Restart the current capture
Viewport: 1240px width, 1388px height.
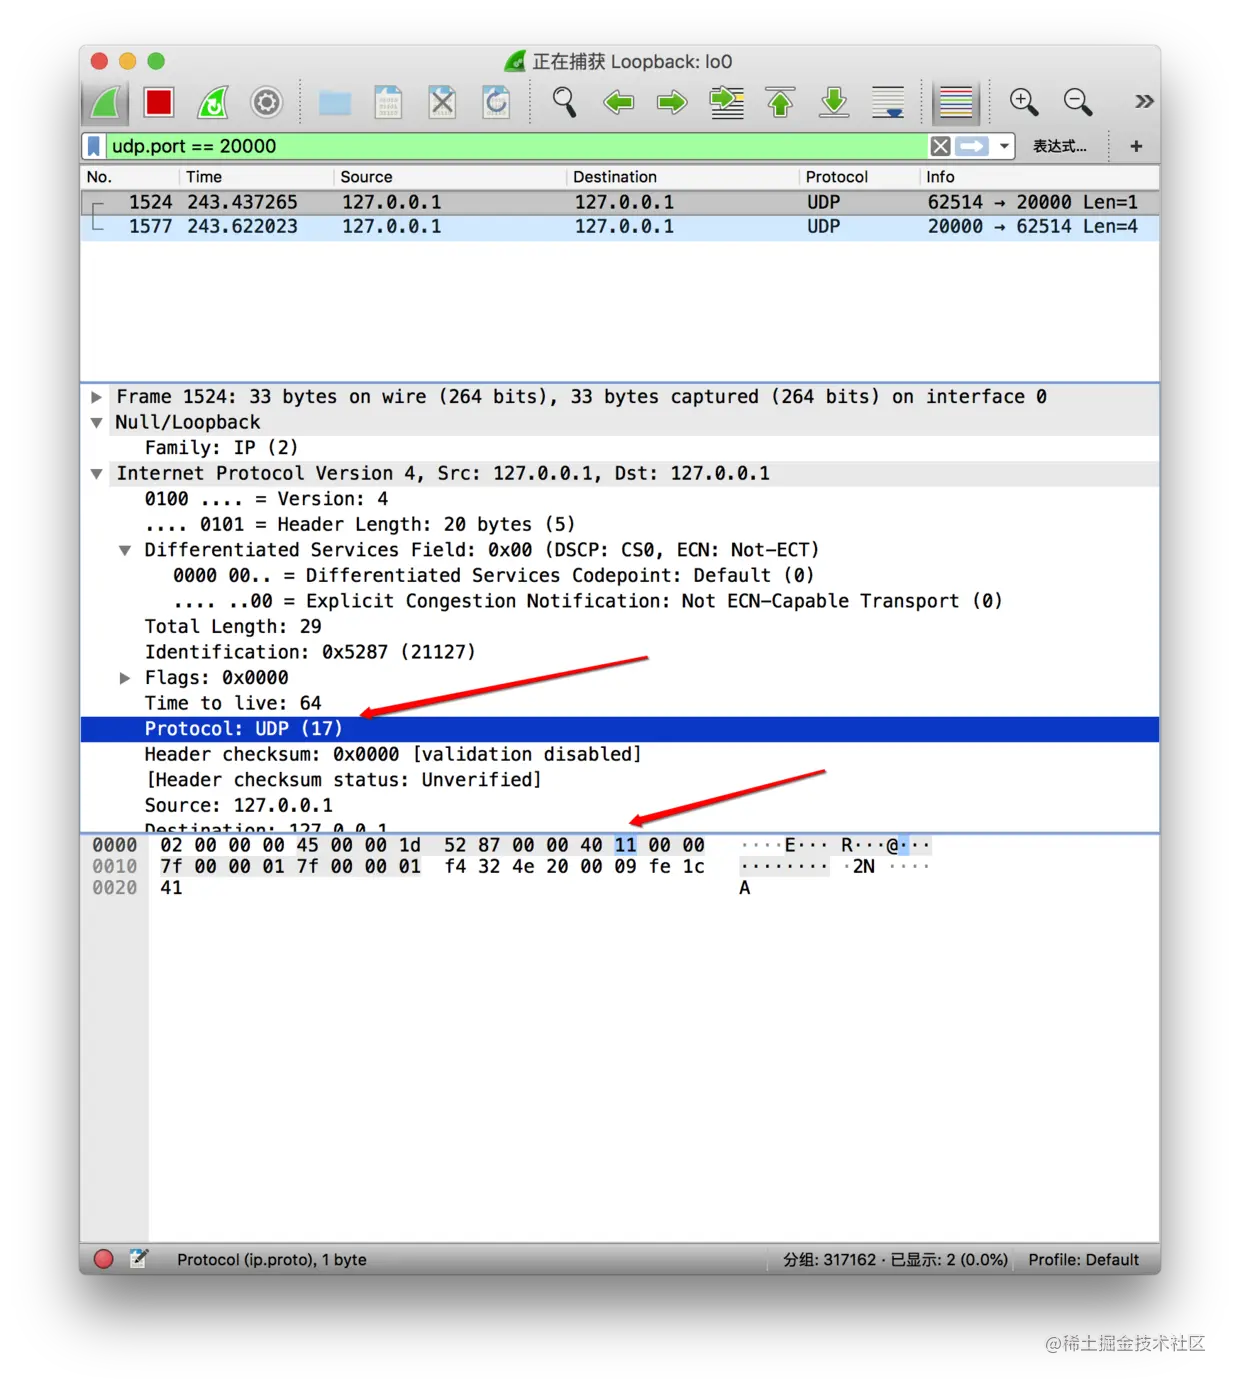coord(213,102)
